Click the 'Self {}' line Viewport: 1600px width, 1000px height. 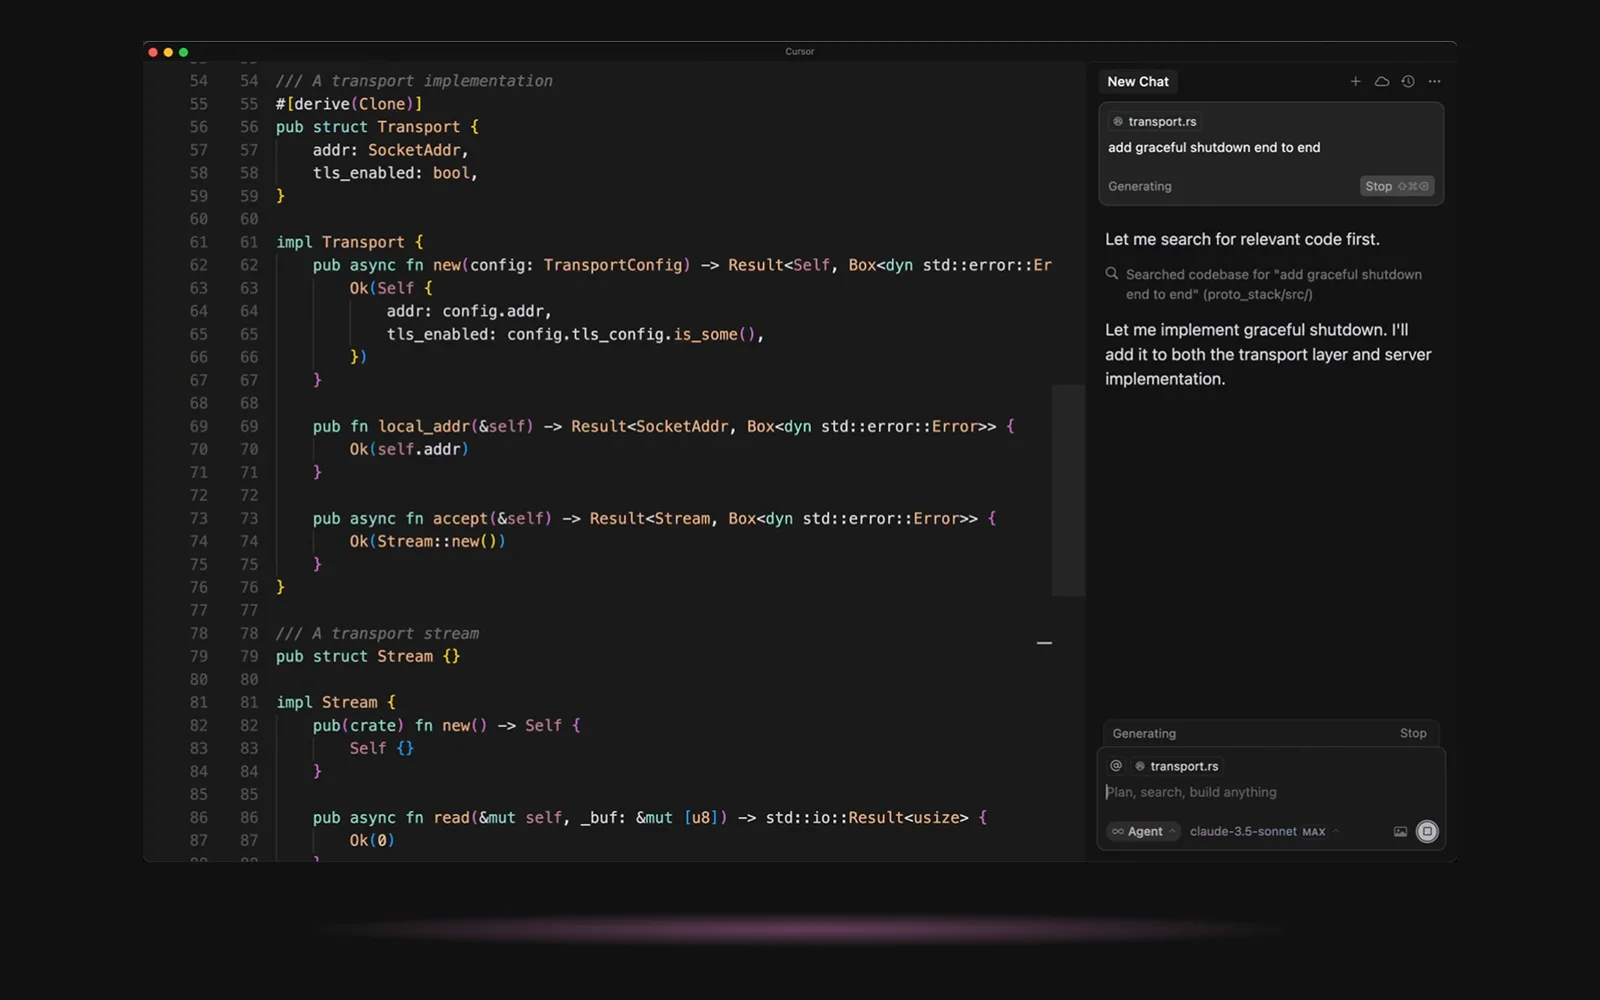coord(381,748)
